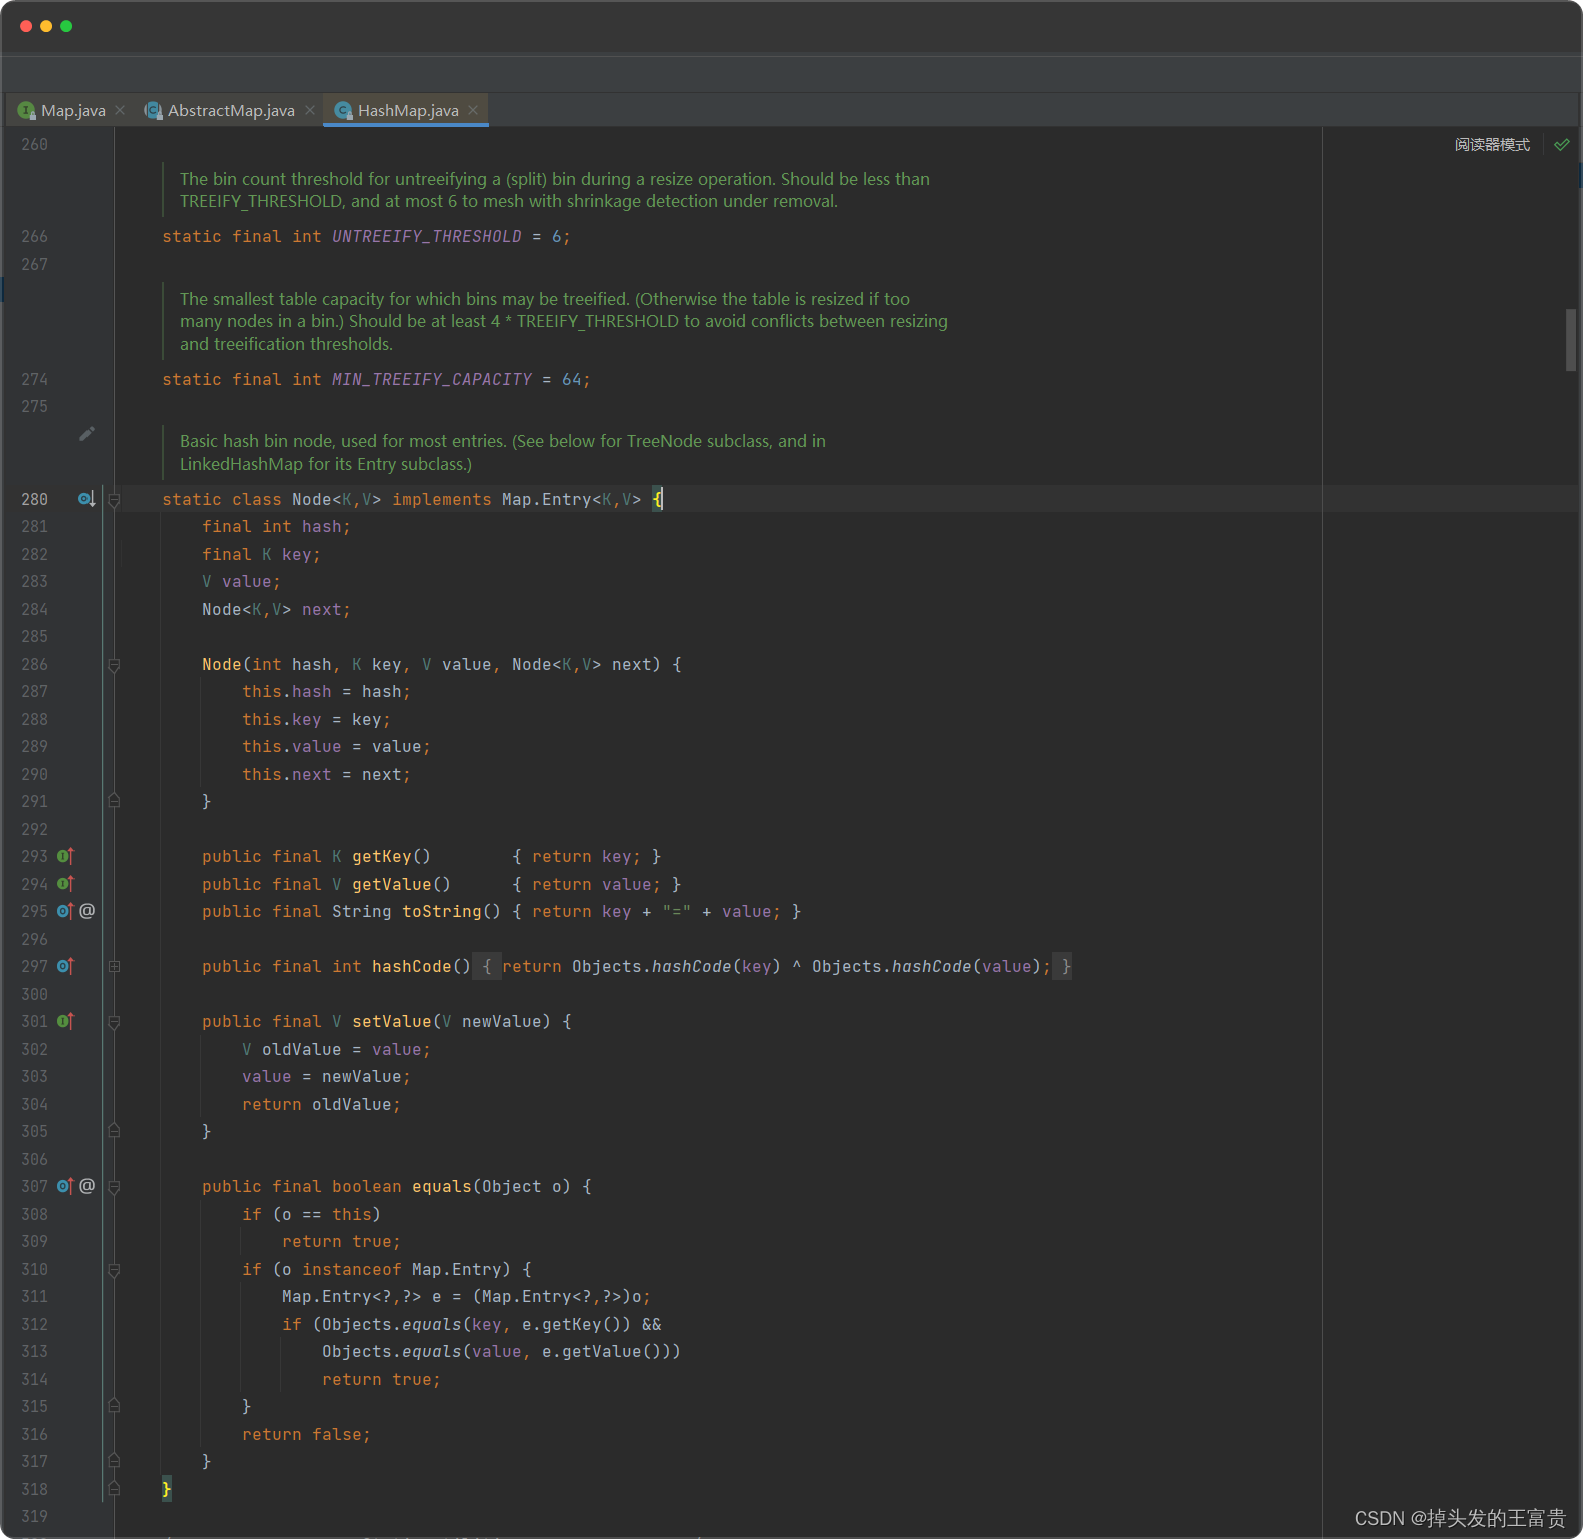Click the pencil edit icon beside Node doc comment
The image size is (1583, 1539).
pyautogui.click(x=87, y=433)
